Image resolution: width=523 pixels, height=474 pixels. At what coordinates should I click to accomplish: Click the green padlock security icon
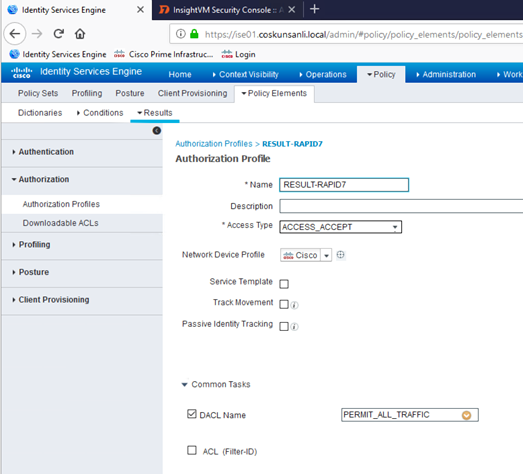(x=194, y=34)
